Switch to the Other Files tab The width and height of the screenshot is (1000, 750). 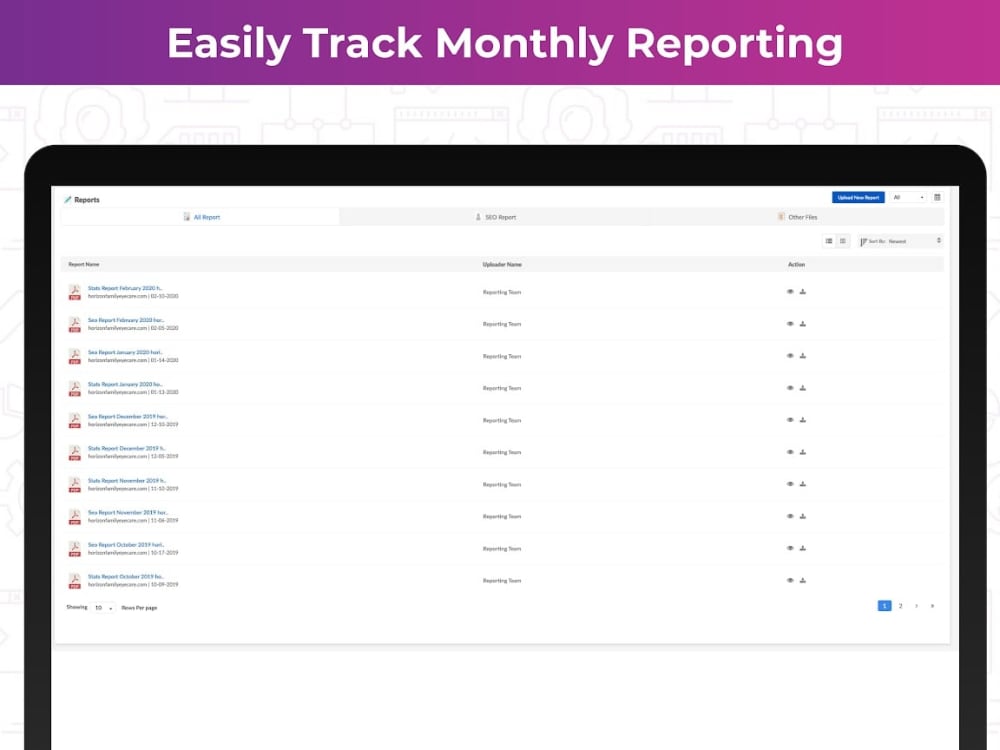797,217
